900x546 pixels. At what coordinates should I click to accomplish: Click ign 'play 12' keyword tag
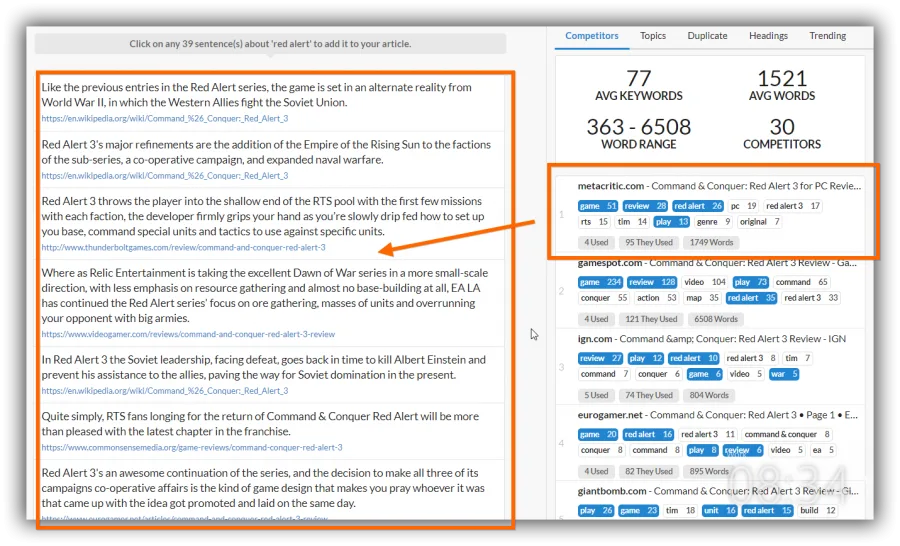646,358
